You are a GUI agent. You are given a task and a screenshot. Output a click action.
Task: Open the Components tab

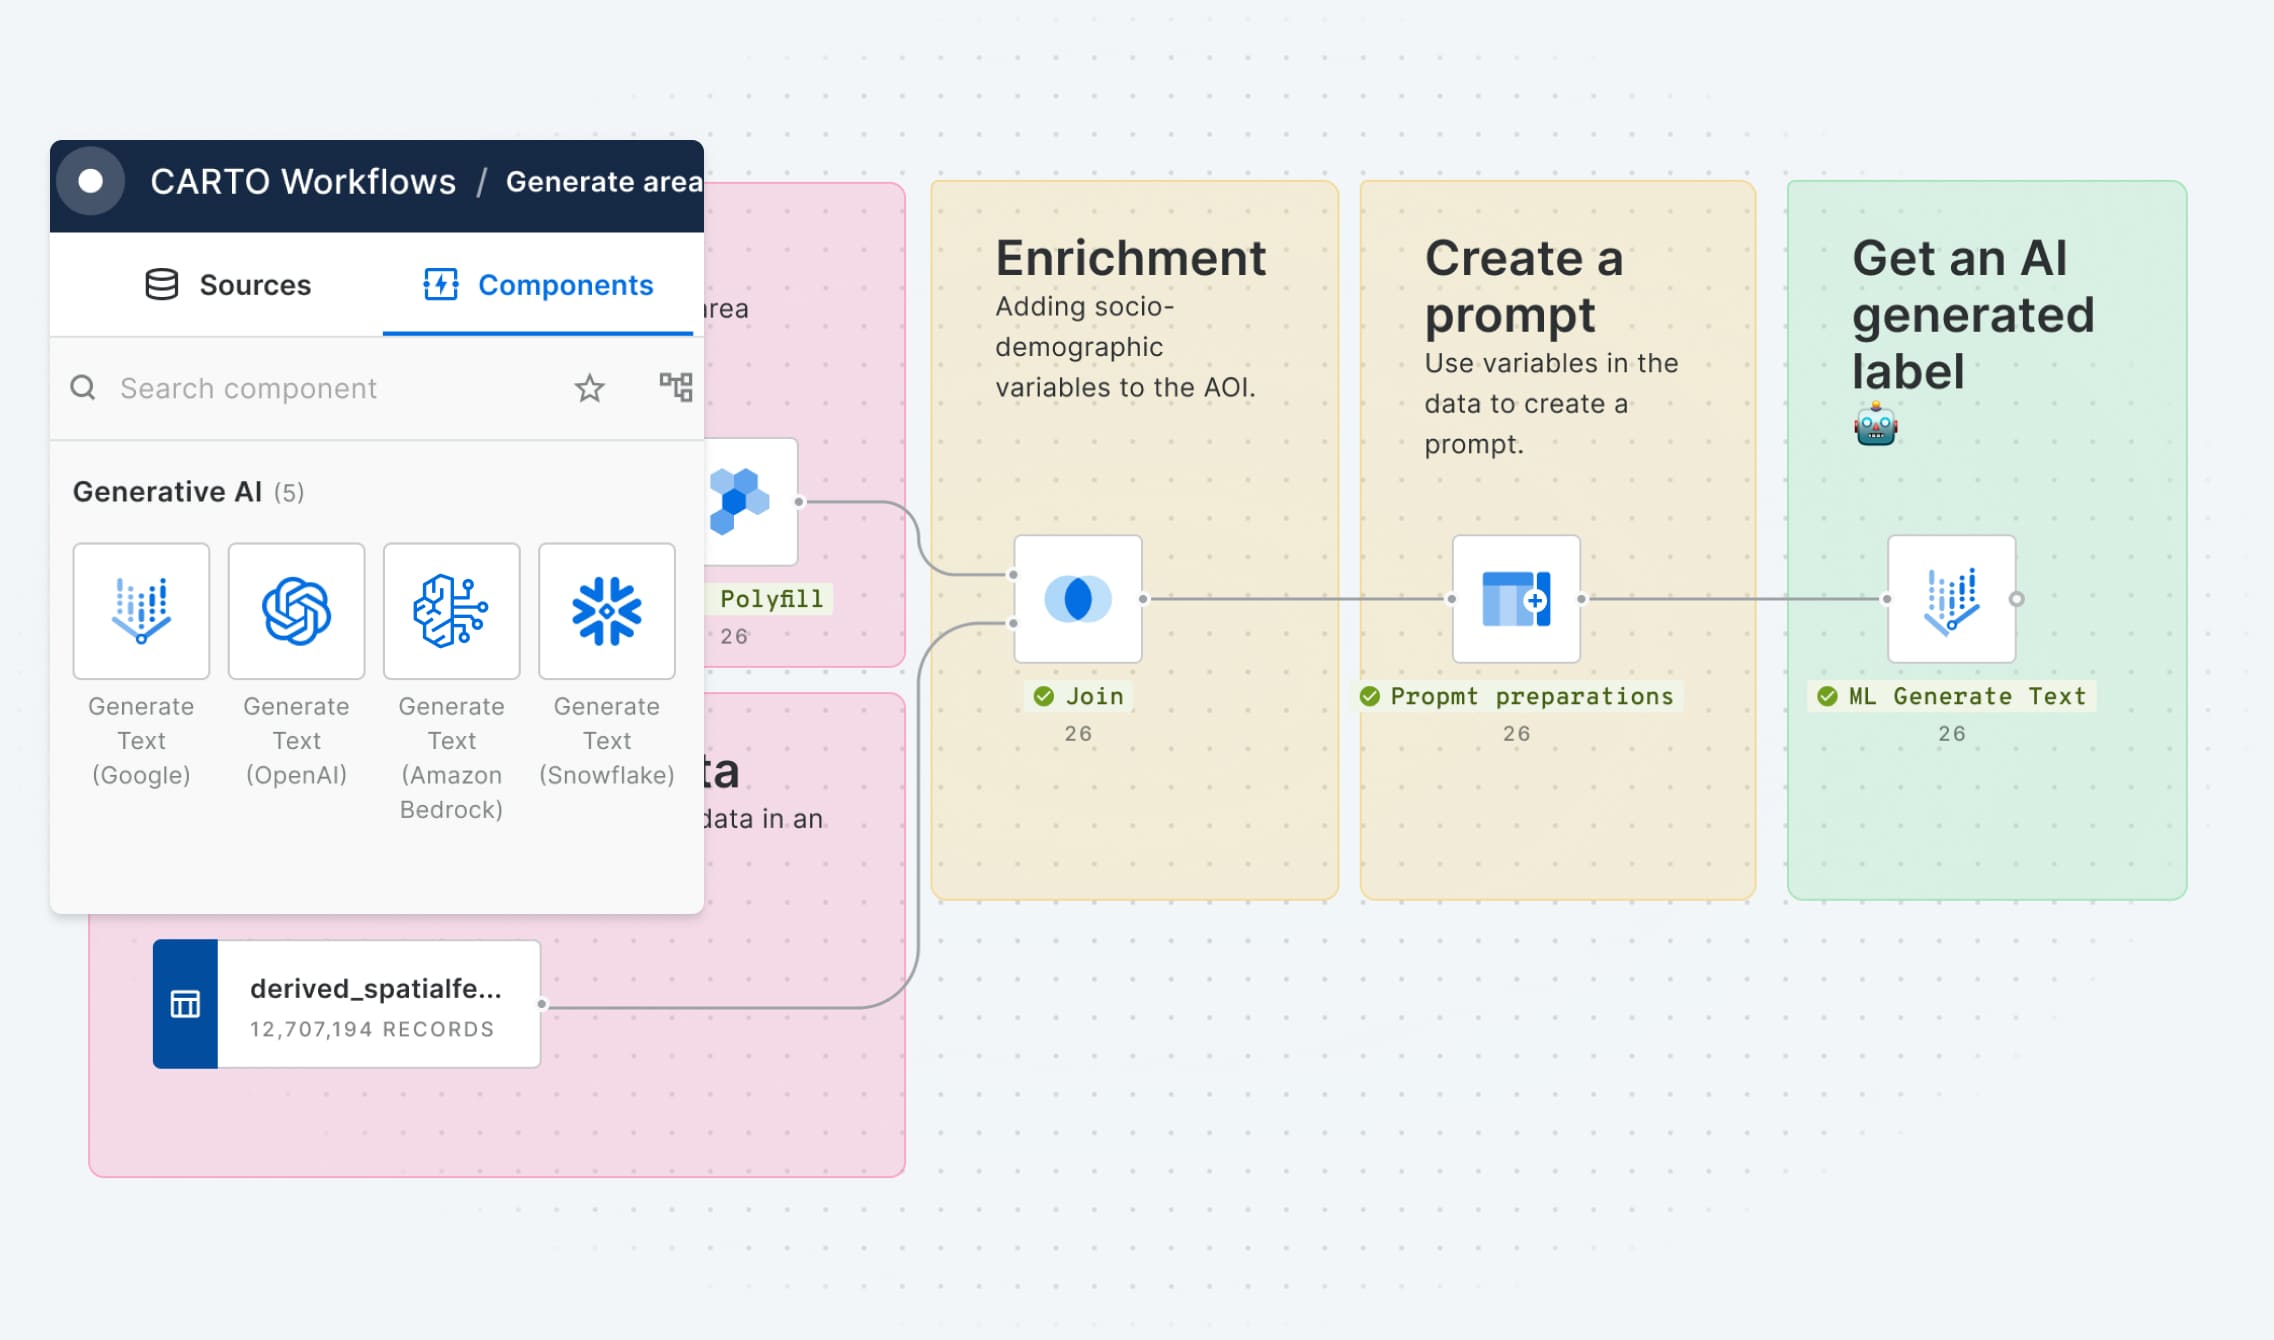pyautogui.click(x=538, y=285)
